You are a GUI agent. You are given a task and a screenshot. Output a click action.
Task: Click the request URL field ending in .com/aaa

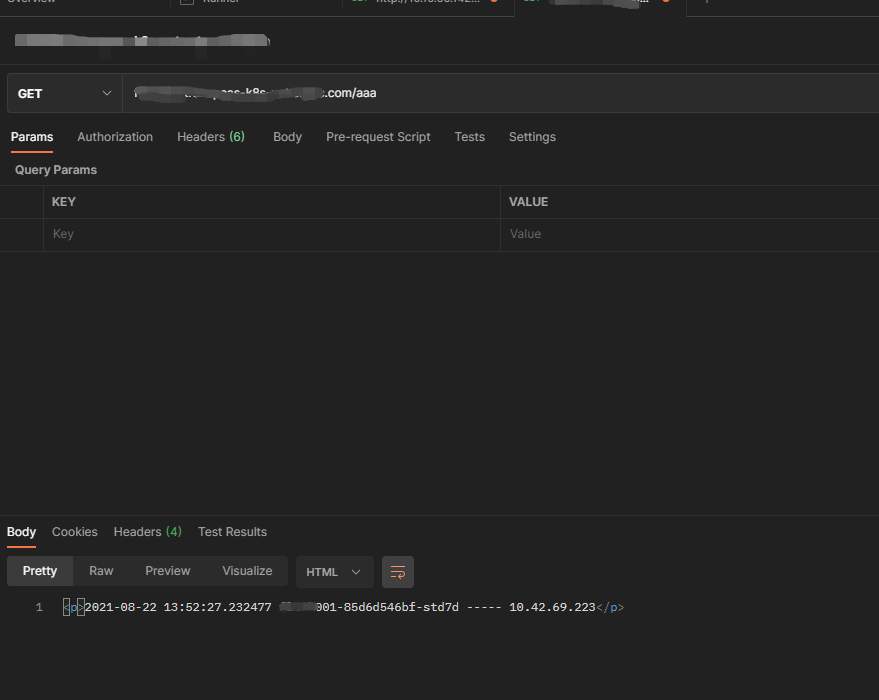(x=501, y=93)
